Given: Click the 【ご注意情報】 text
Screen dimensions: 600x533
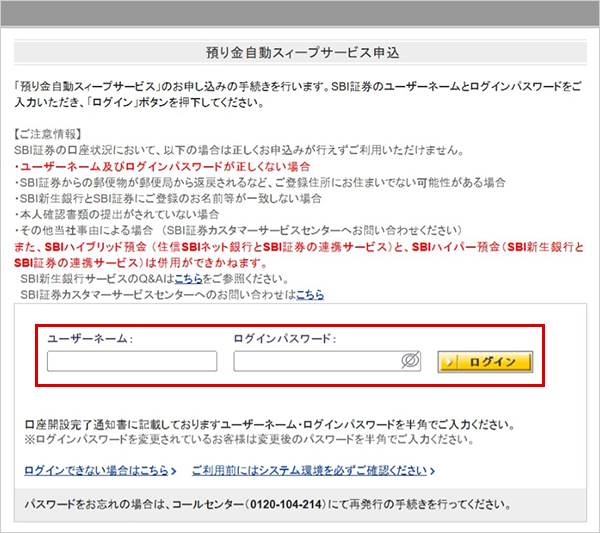Looking at the screenshot, I should tap(48, 134).
